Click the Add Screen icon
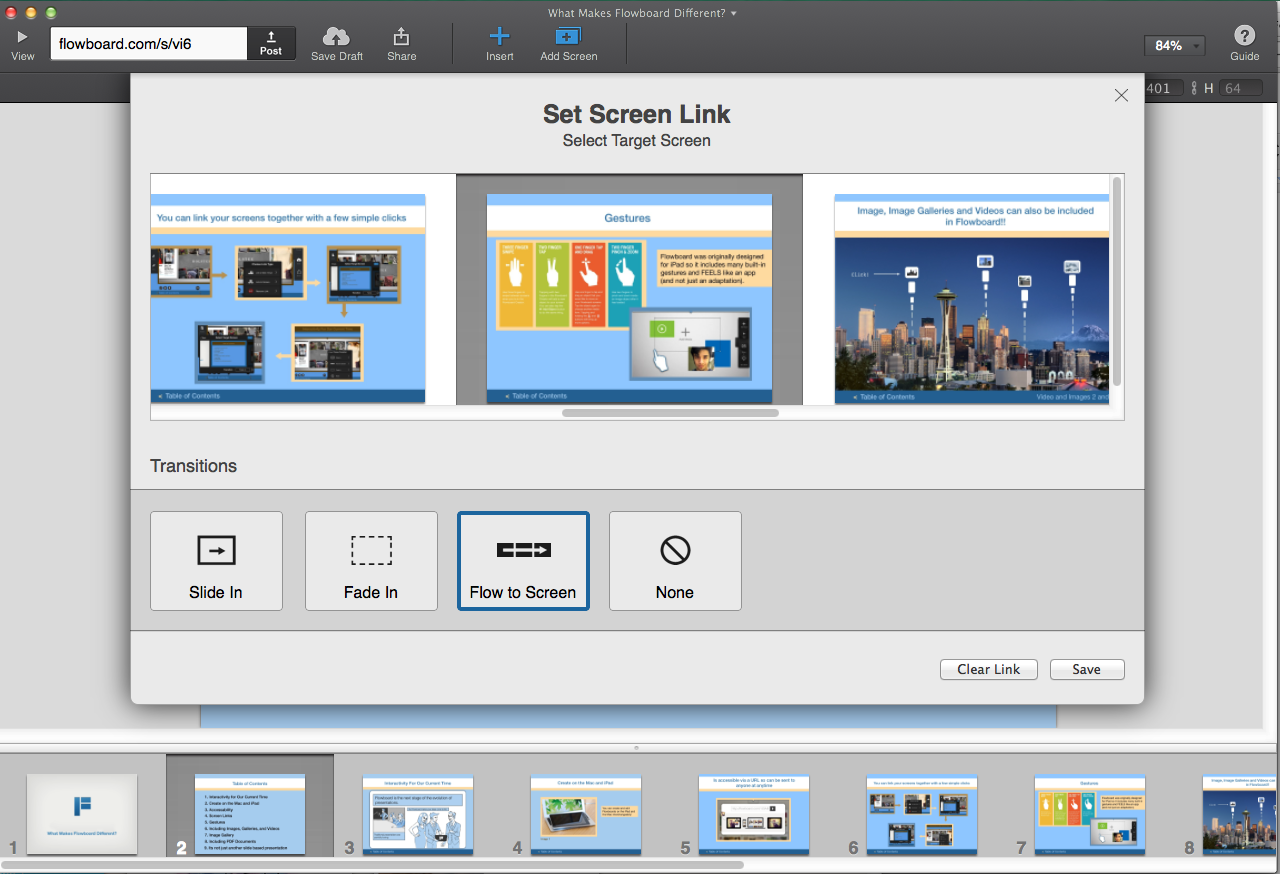 tap(568, 37)
